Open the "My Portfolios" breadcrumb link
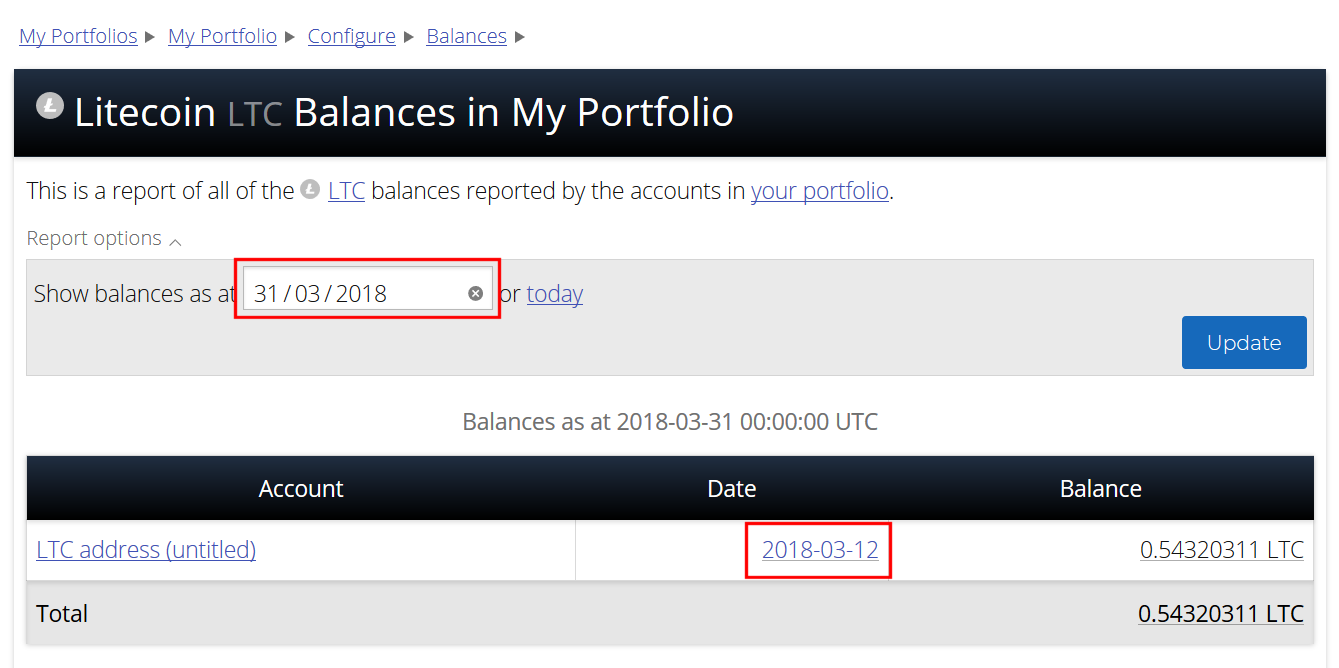This screenshot has width=1339, height=668. pyautogui.click(x=78, y=37)
